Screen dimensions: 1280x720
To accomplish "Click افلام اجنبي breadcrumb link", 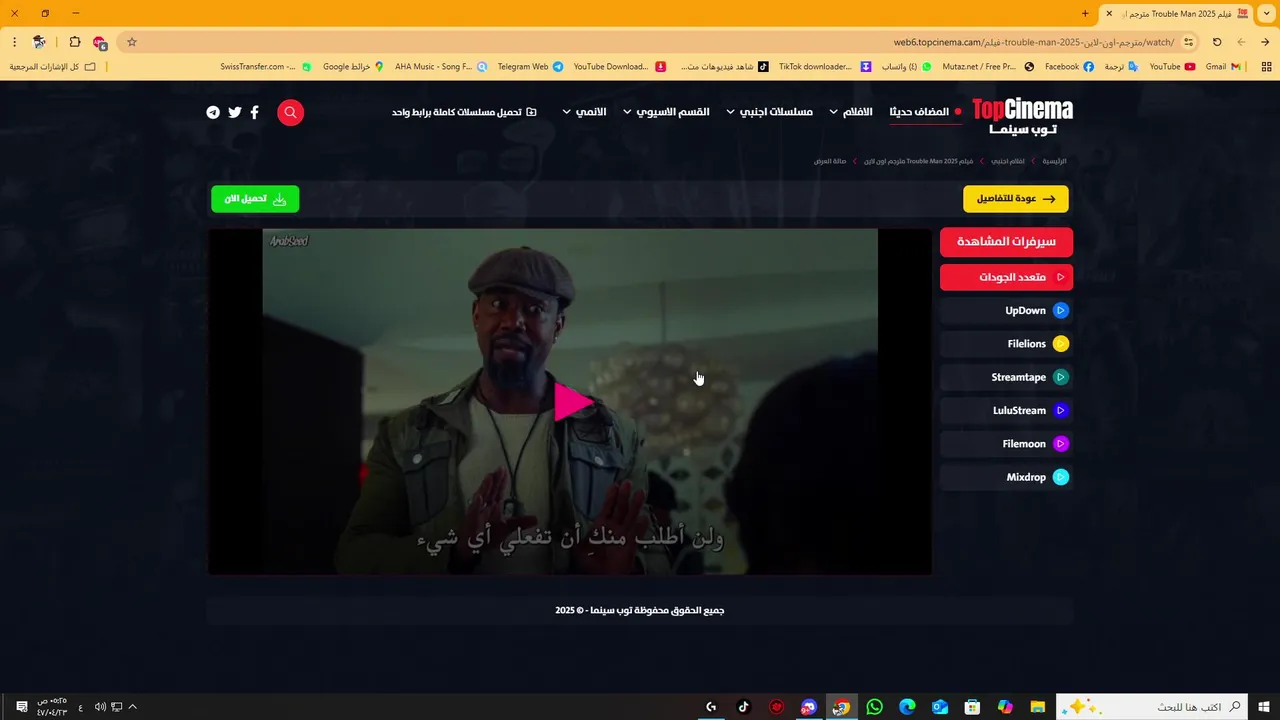I will pyautogui.click(x=1007, y=161).
